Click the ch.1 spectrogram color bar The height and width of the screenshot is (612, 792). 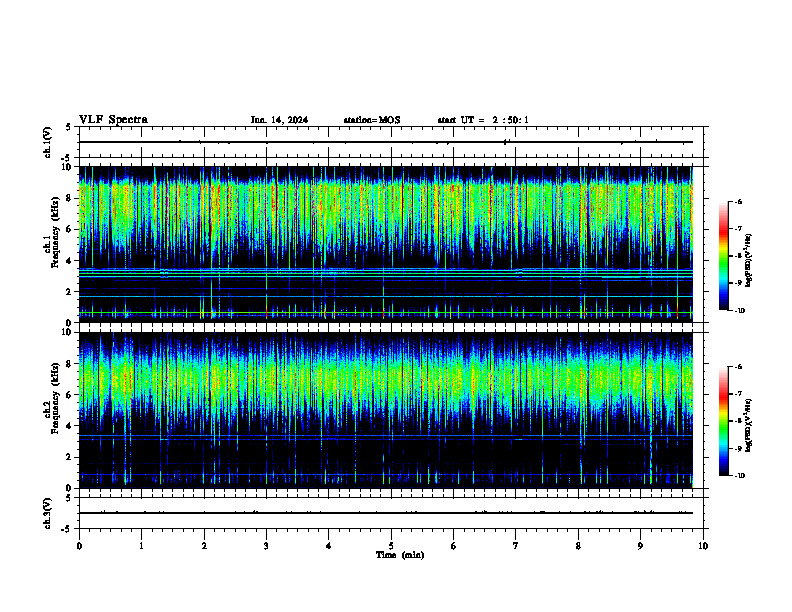[723, 256]
